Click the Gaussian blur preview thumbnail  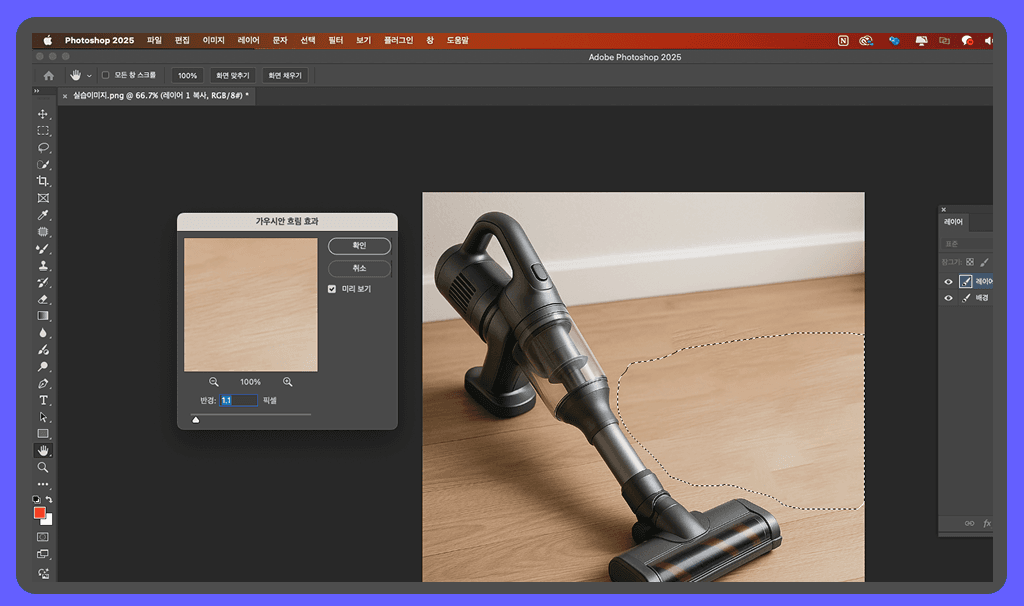click(251, 305)
